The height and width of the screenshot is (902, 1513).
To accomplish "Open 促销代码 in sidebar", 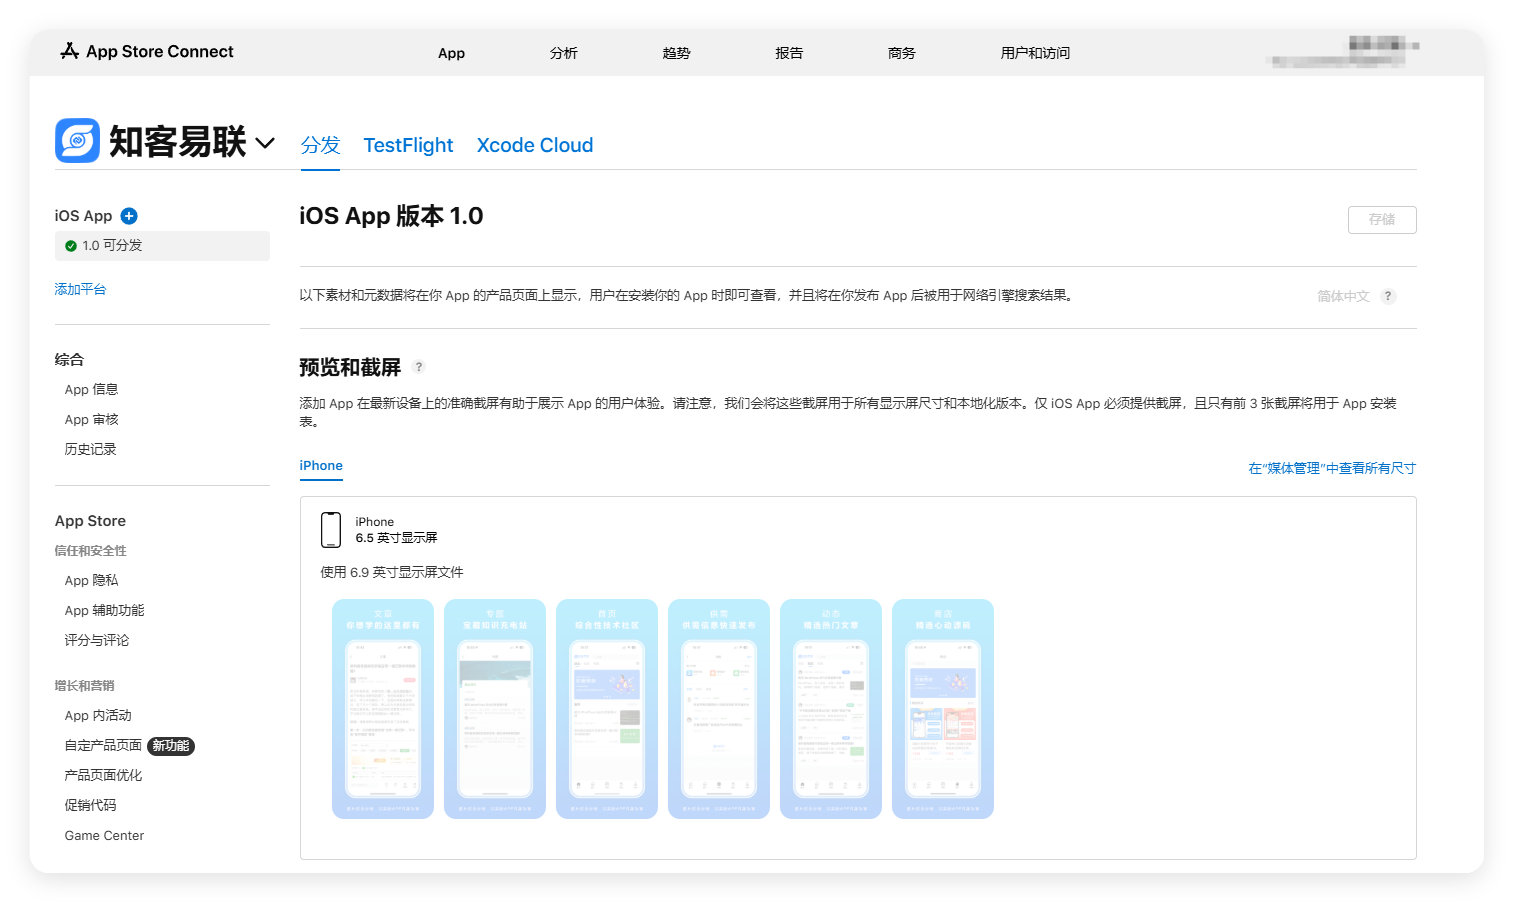I will [x=91, y=806].
